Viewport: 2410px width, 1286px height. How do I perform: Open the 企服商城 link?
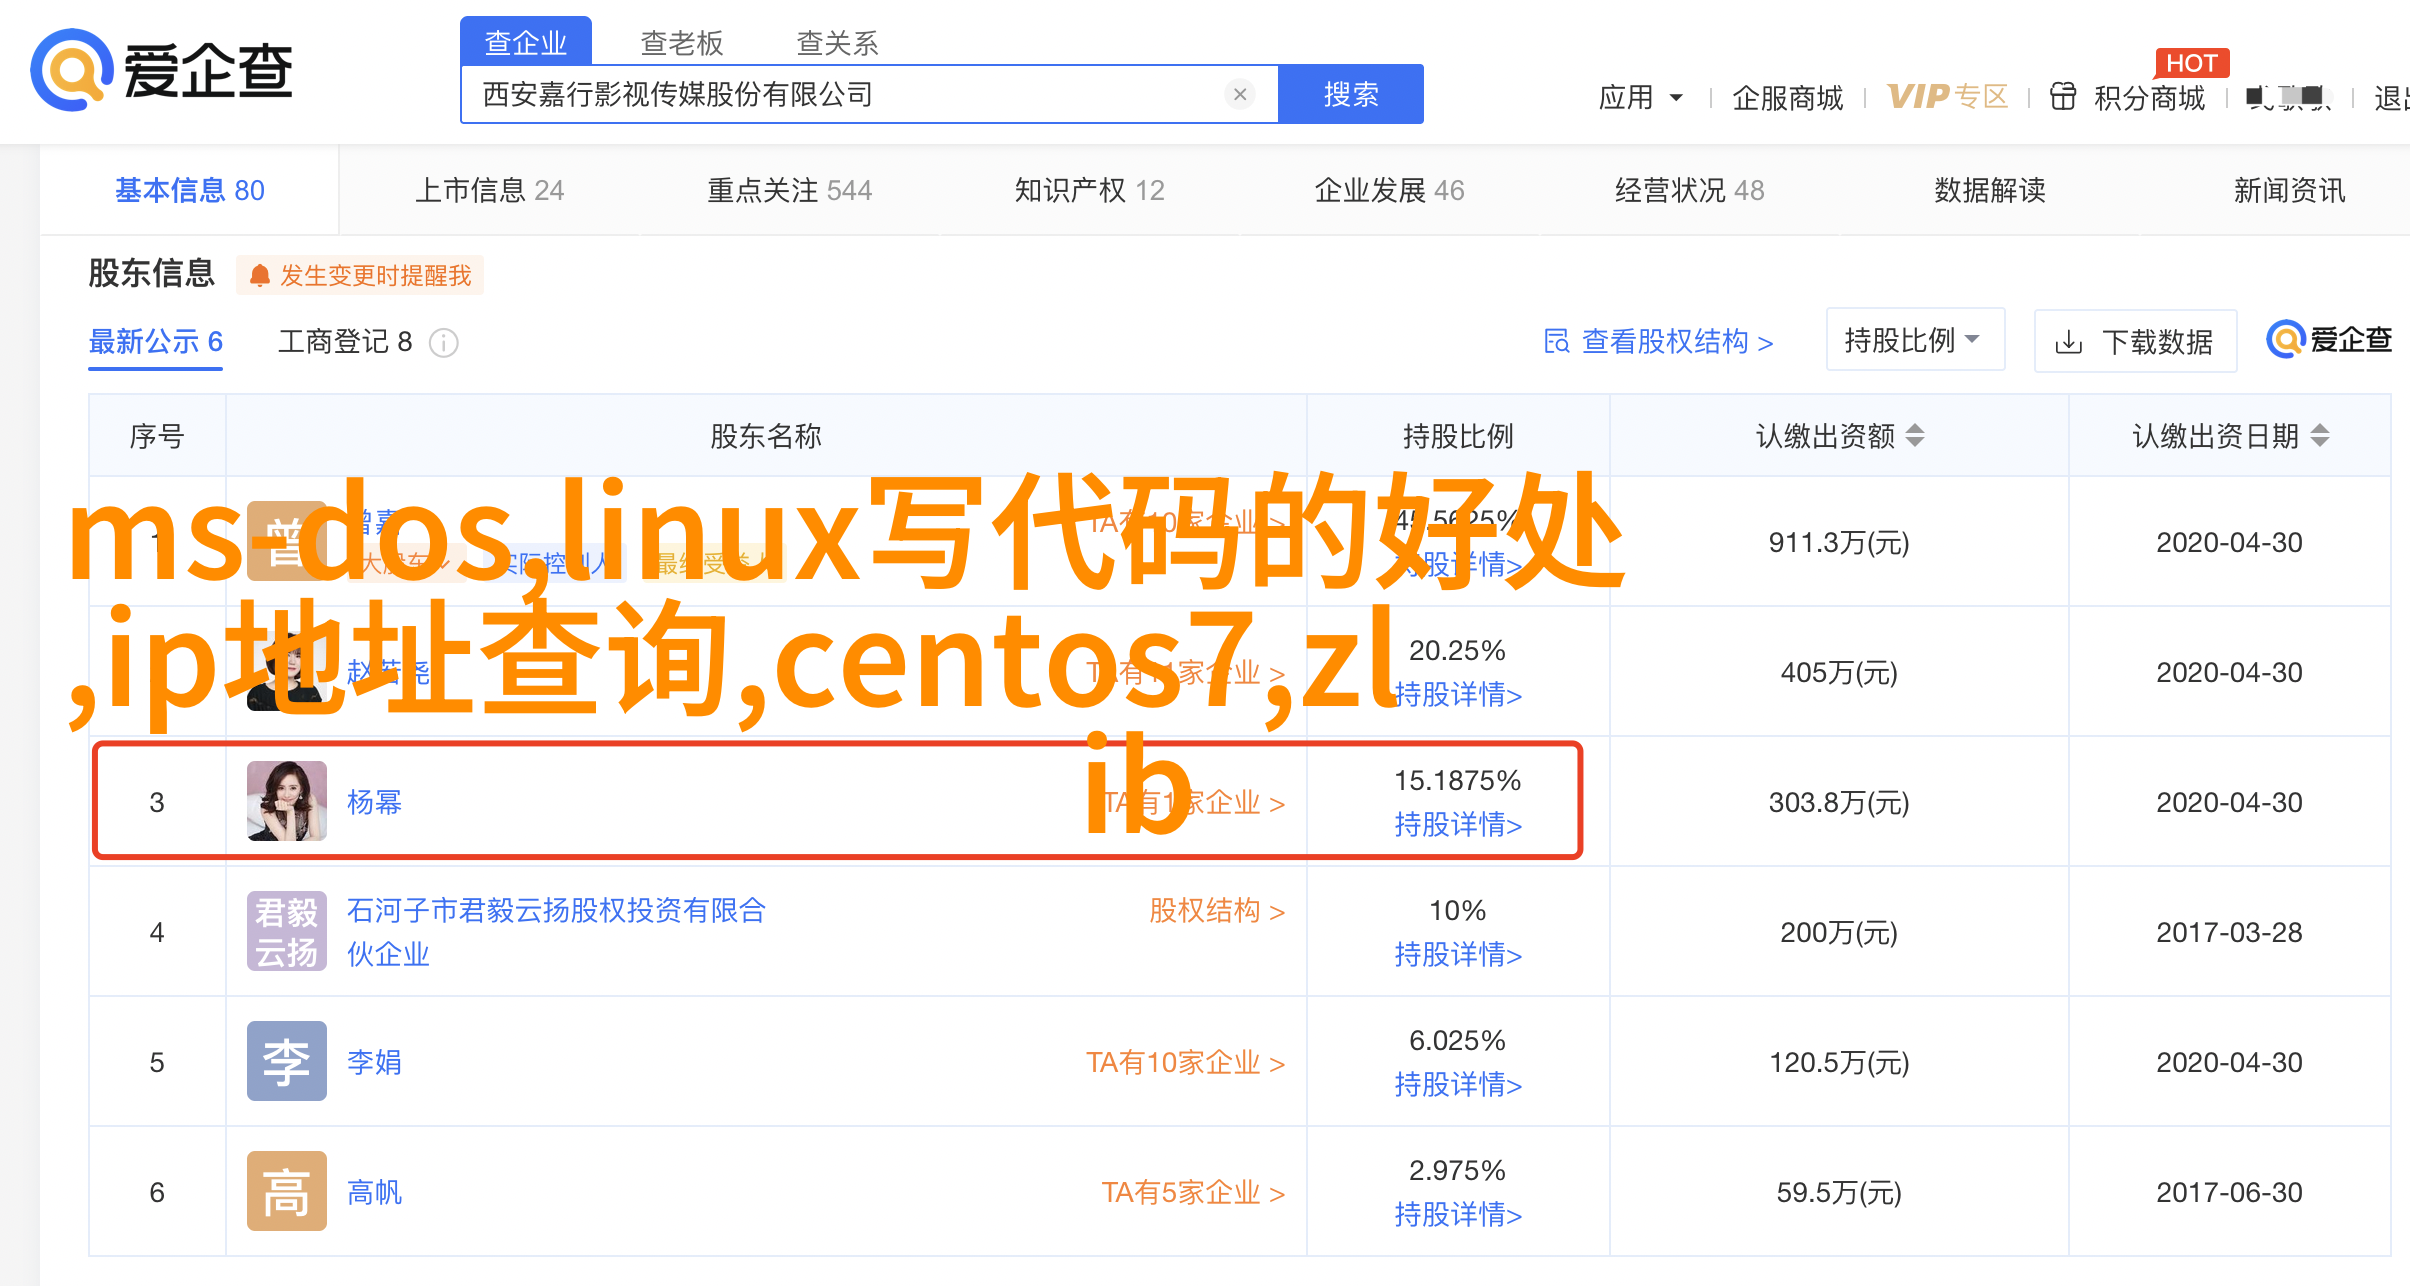click(1788, 97)
